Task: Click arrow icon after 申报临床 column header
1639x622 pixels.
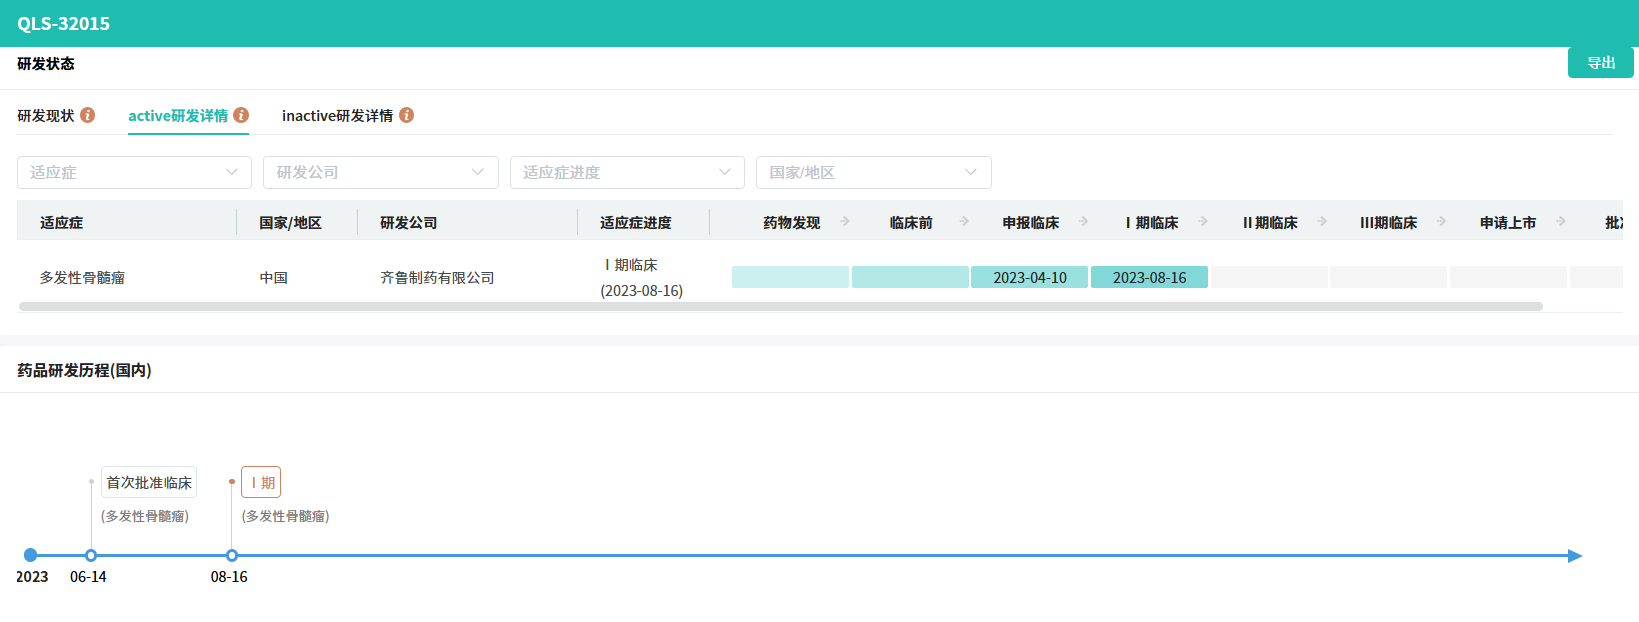Action: pyautogui.click(x=1083, y=221)
